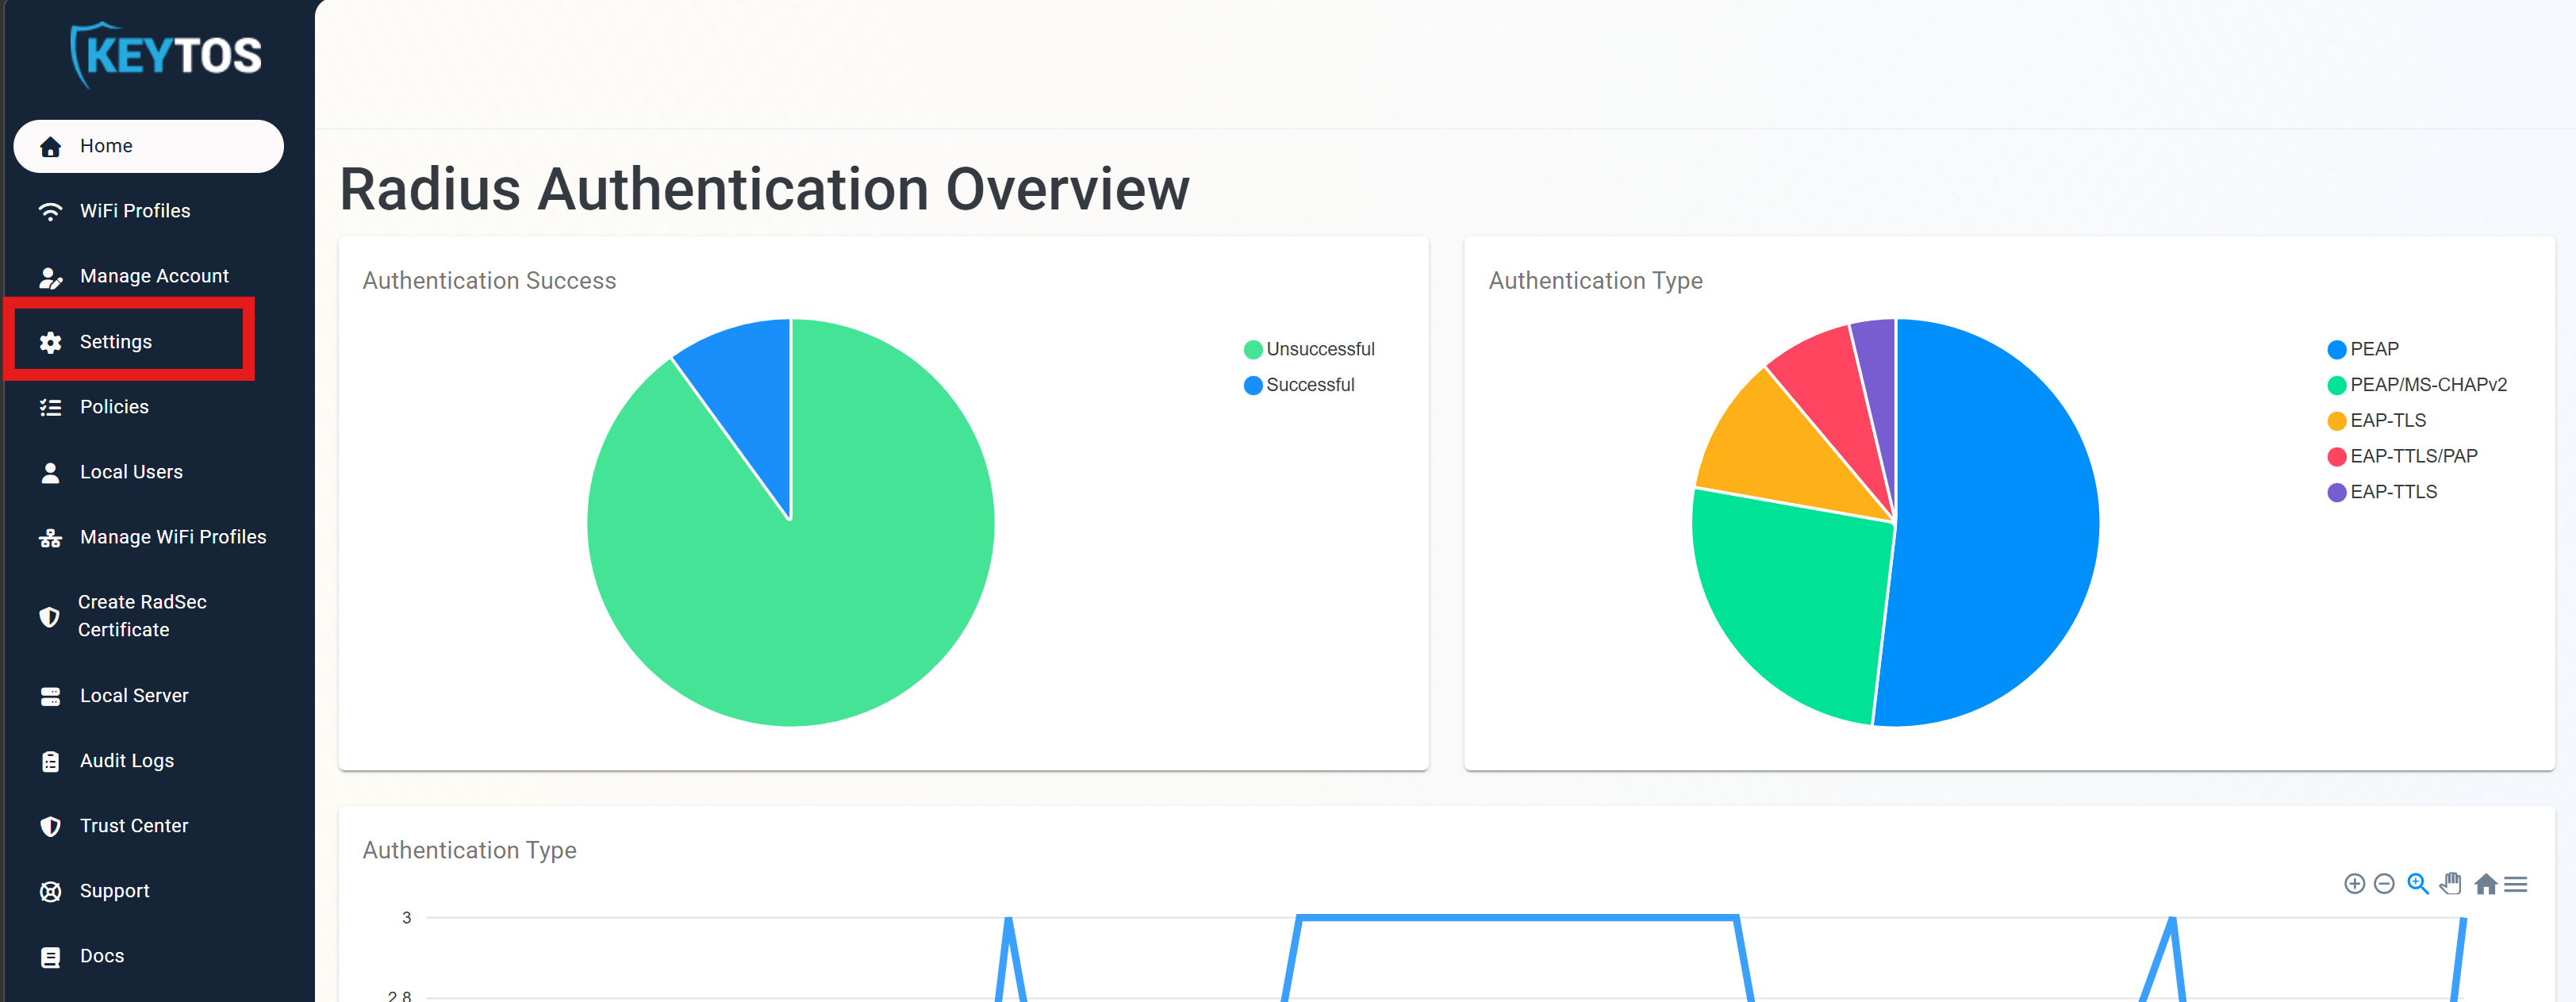Click the Trust Center shield icon
This screenshot has height=1002, width=2576.
[x=50, y=826]
